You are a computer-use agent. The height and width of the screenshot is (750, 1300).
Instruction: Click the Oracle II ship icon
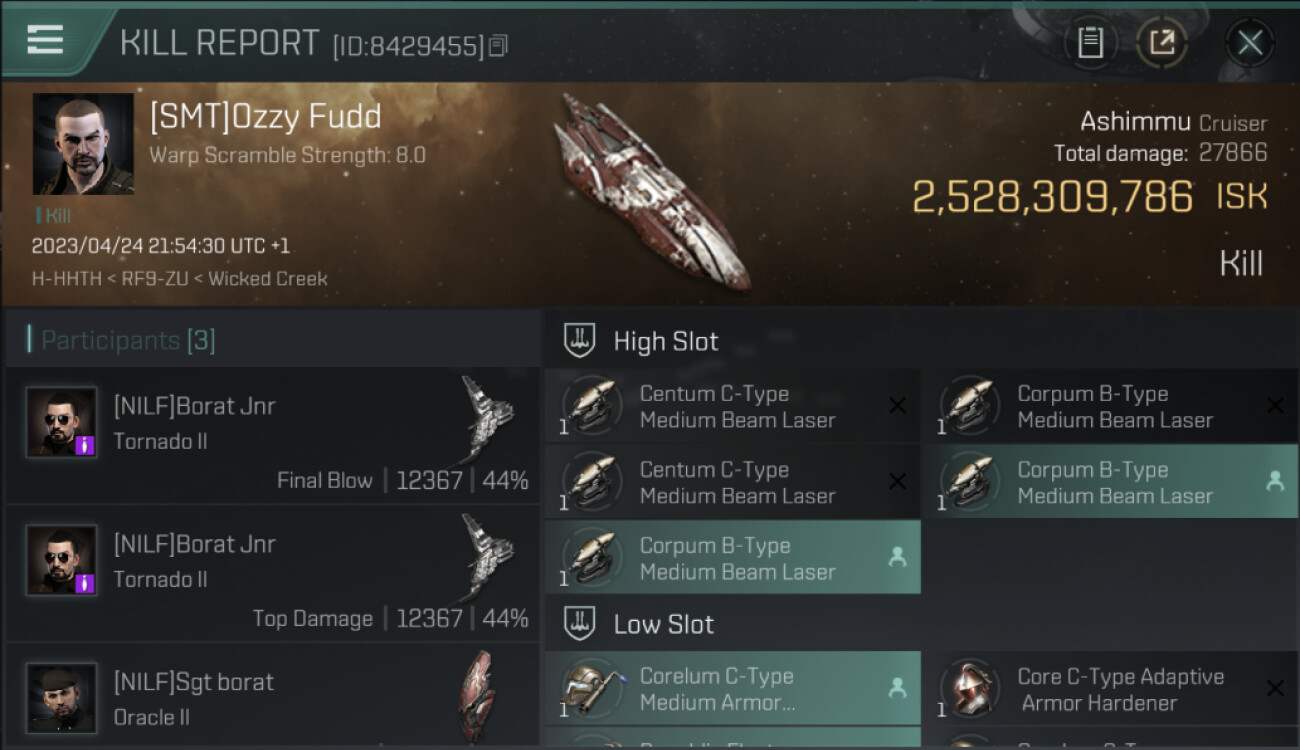477,697
